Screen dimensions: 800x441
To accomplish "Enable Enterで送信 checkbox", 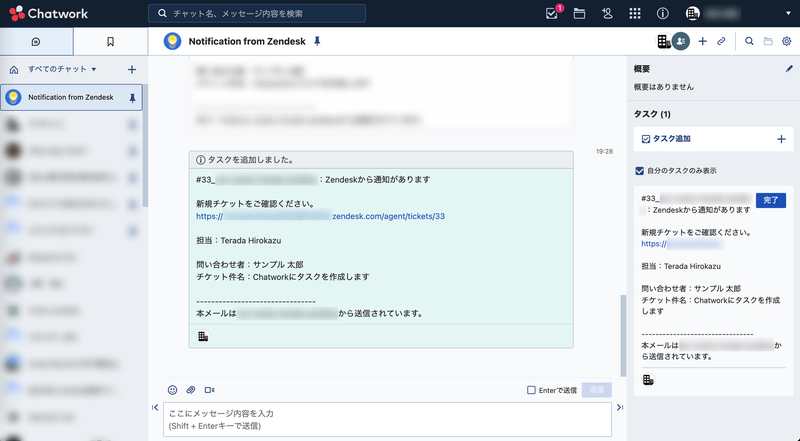I will [531, 390].
